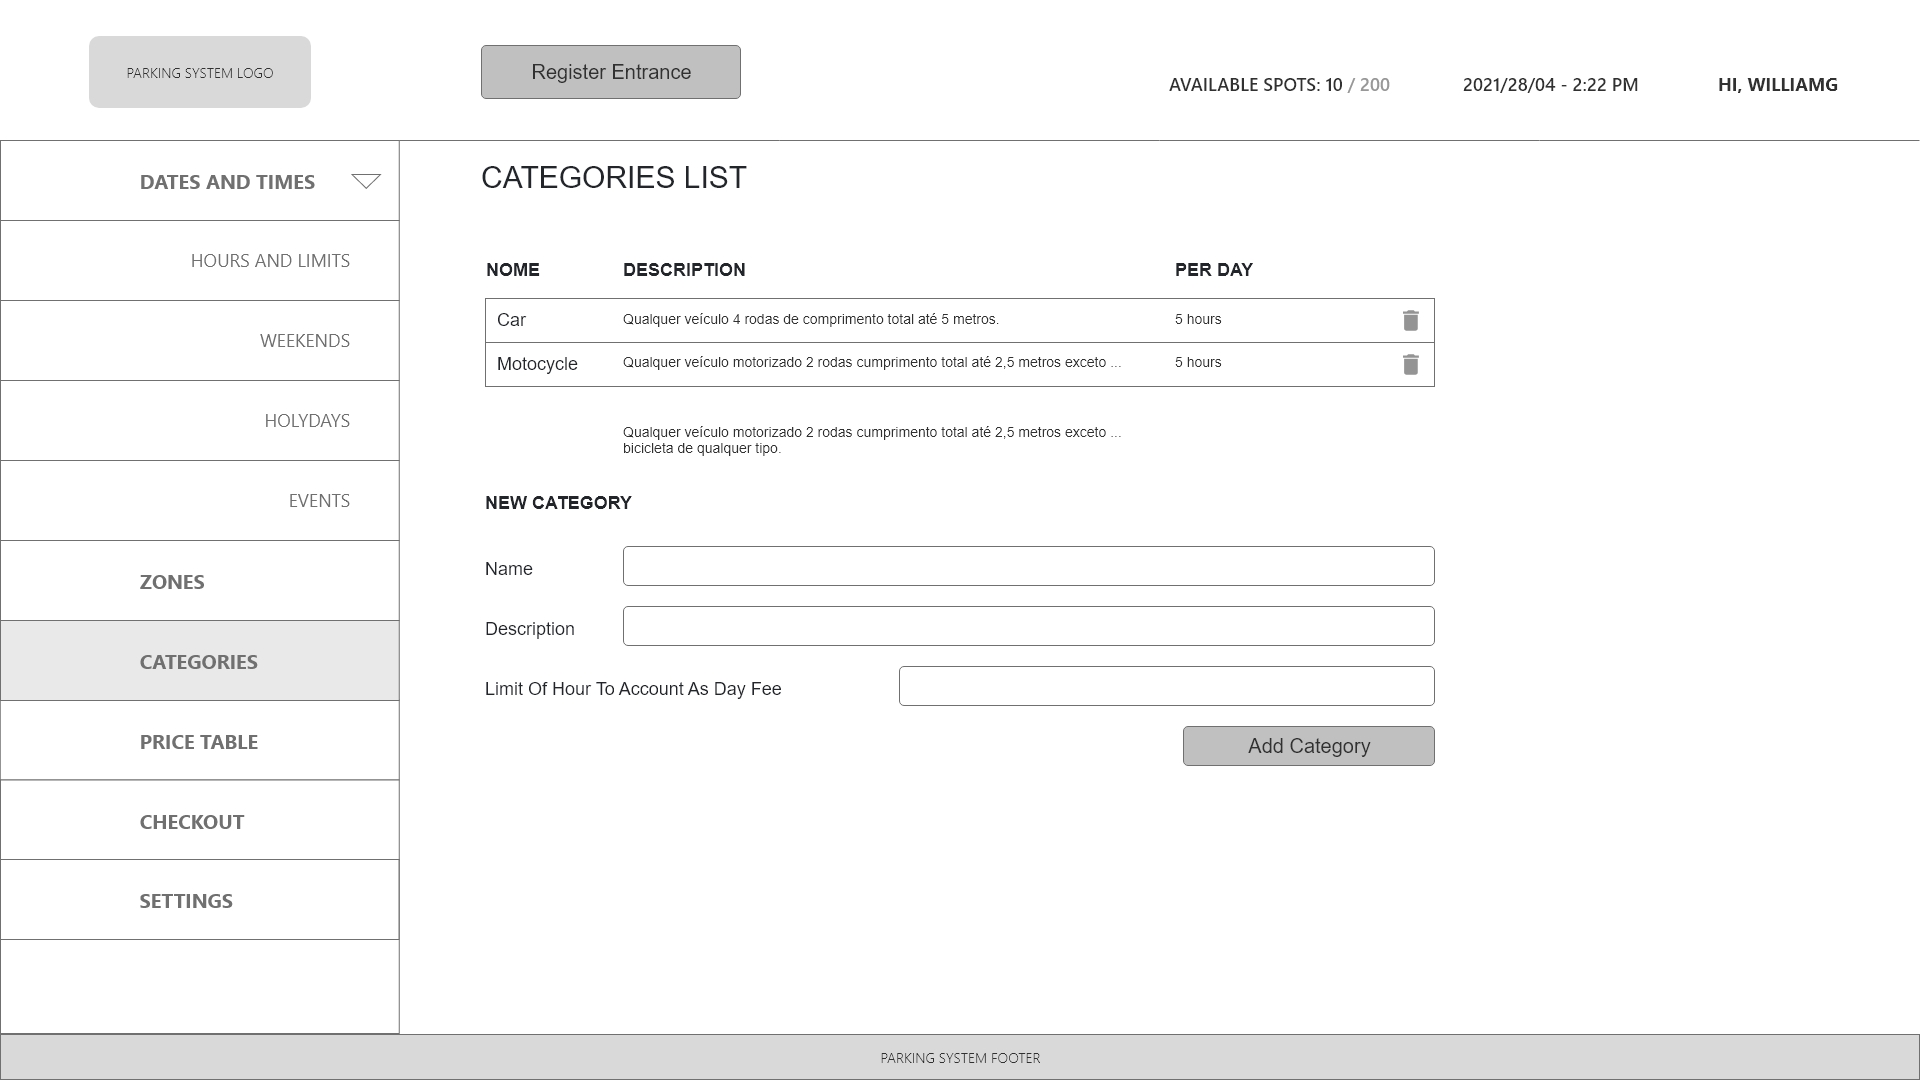1920x1080 pixels.
Task: Select the Categories sidebar item
Action: click(x=200, y=661)
